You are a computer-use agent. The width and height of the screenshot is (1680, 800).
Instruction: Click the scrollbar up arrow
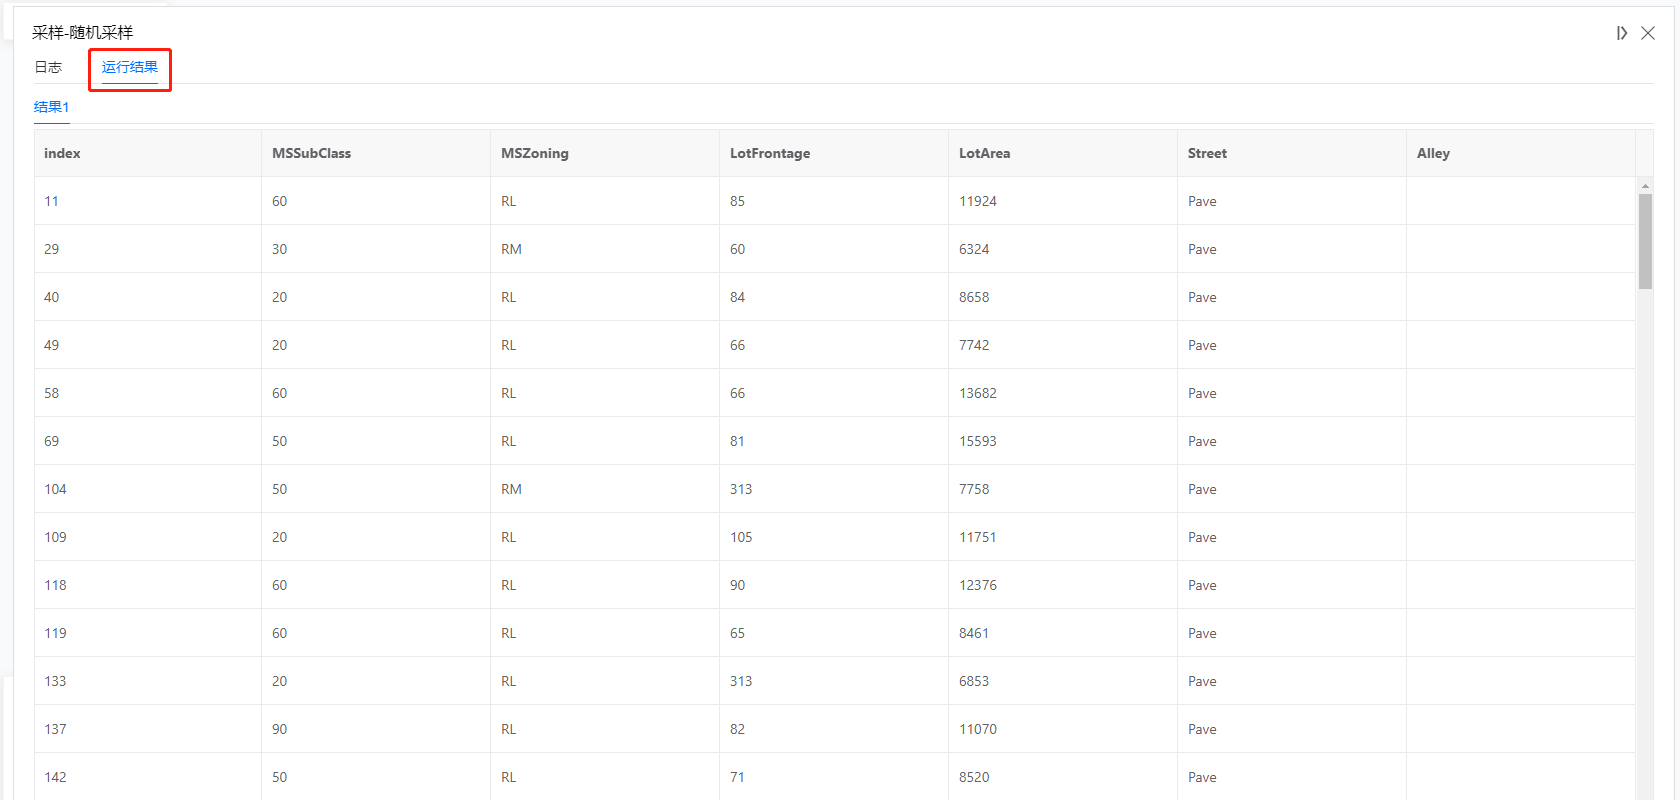tap(1645, 186)
